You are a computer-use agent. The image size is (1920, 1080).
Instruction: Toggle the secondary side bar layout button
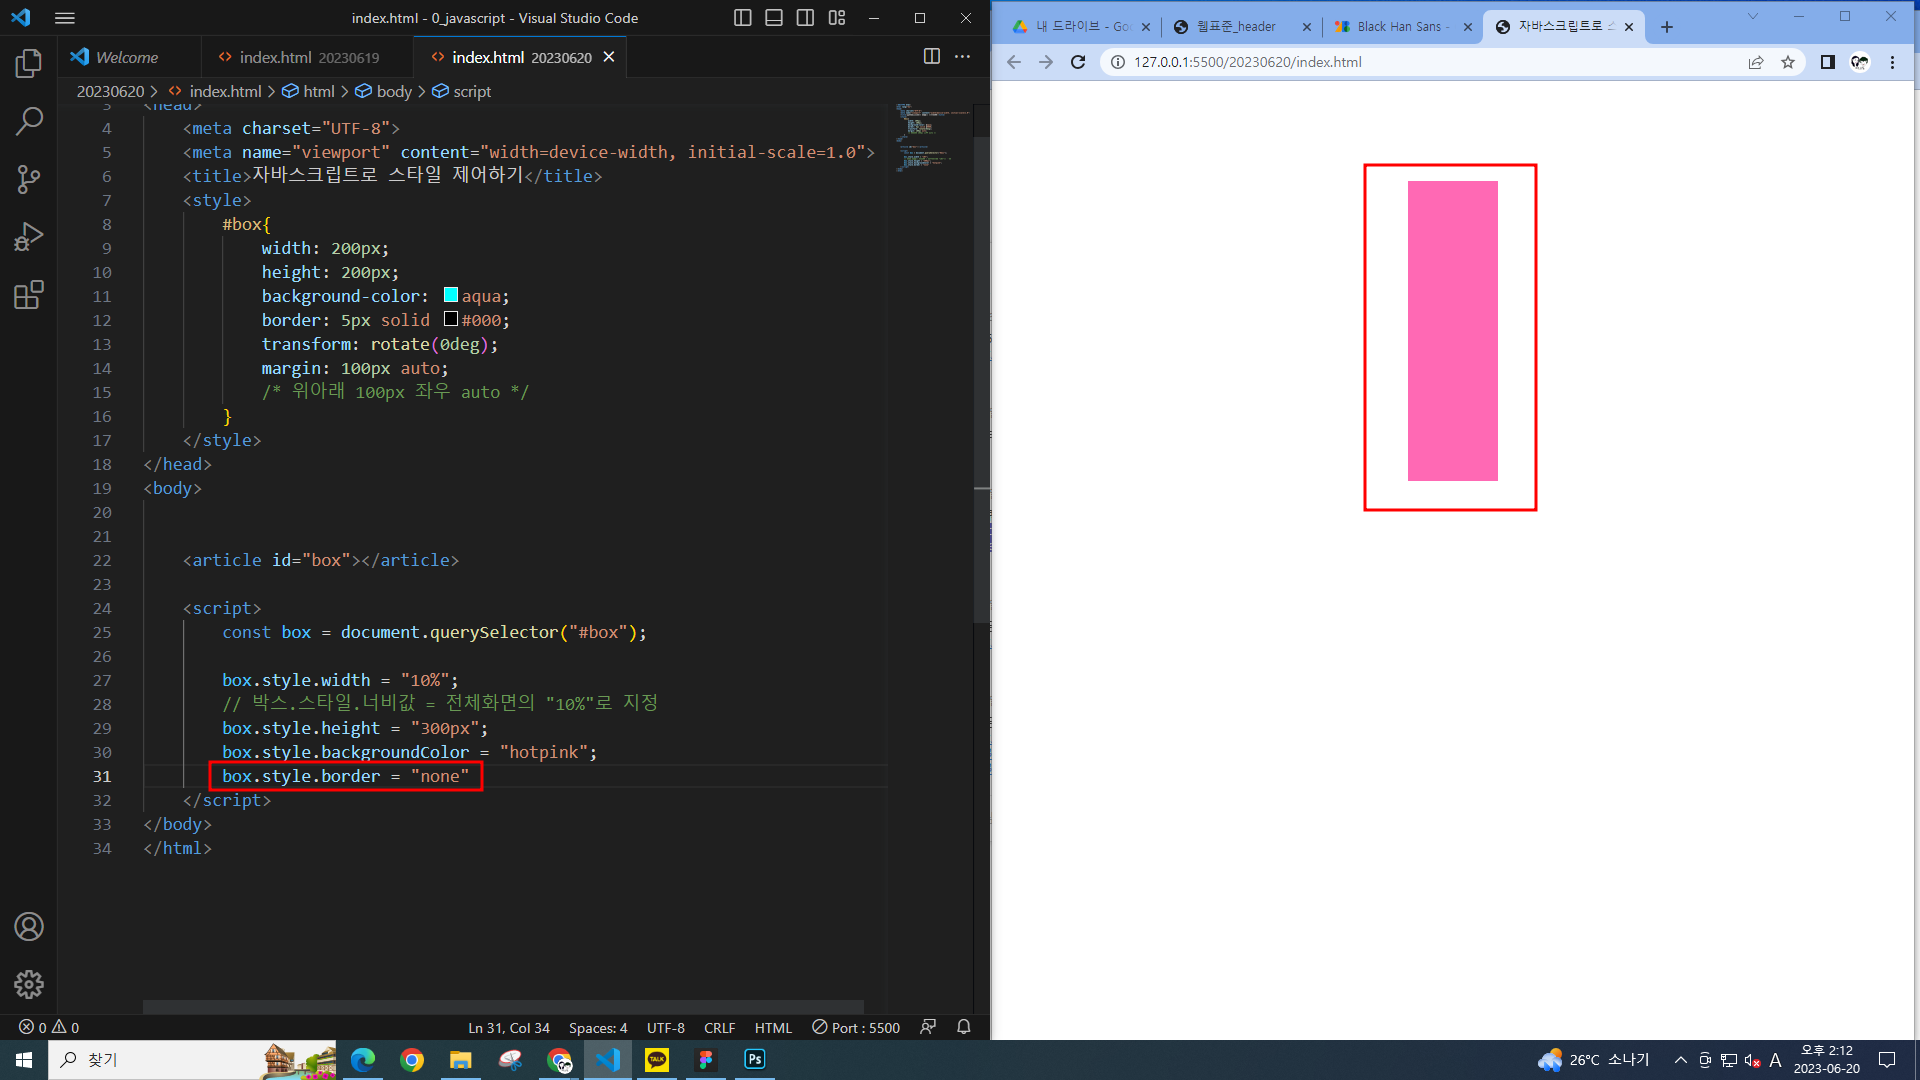(805, 18)
